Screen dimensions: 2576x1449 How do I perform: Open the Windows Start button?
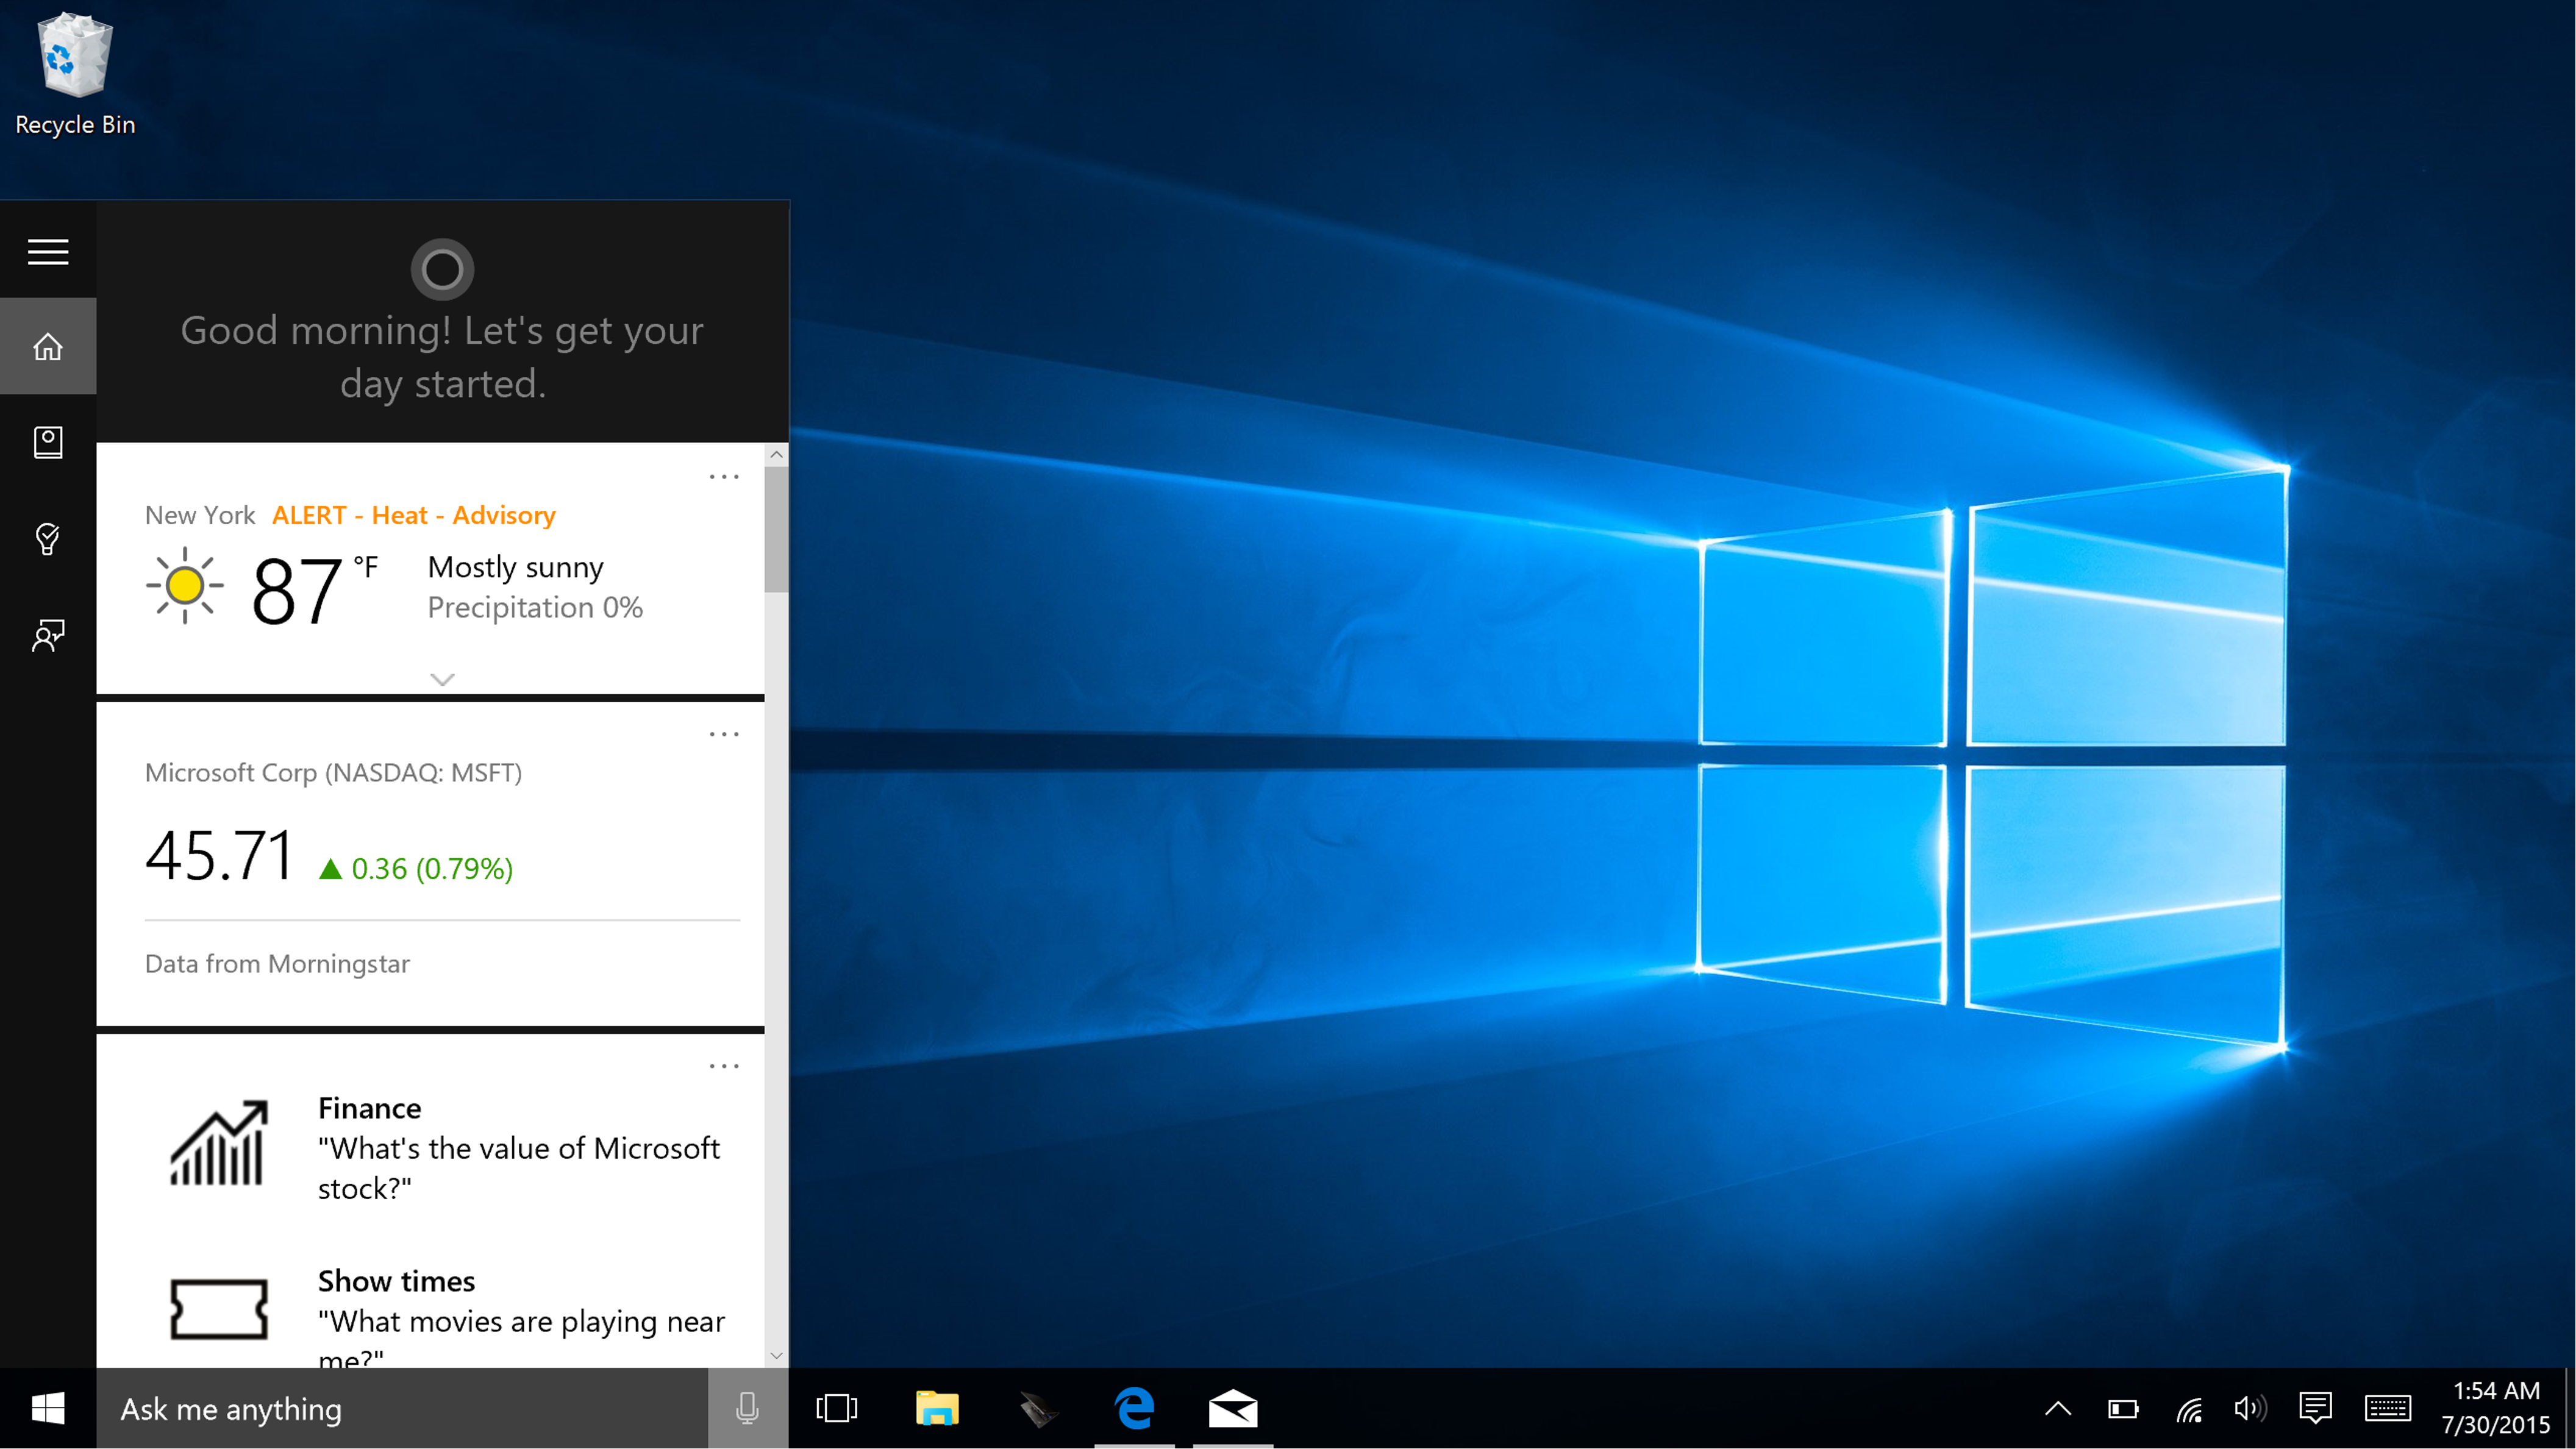pos(48,1408)
